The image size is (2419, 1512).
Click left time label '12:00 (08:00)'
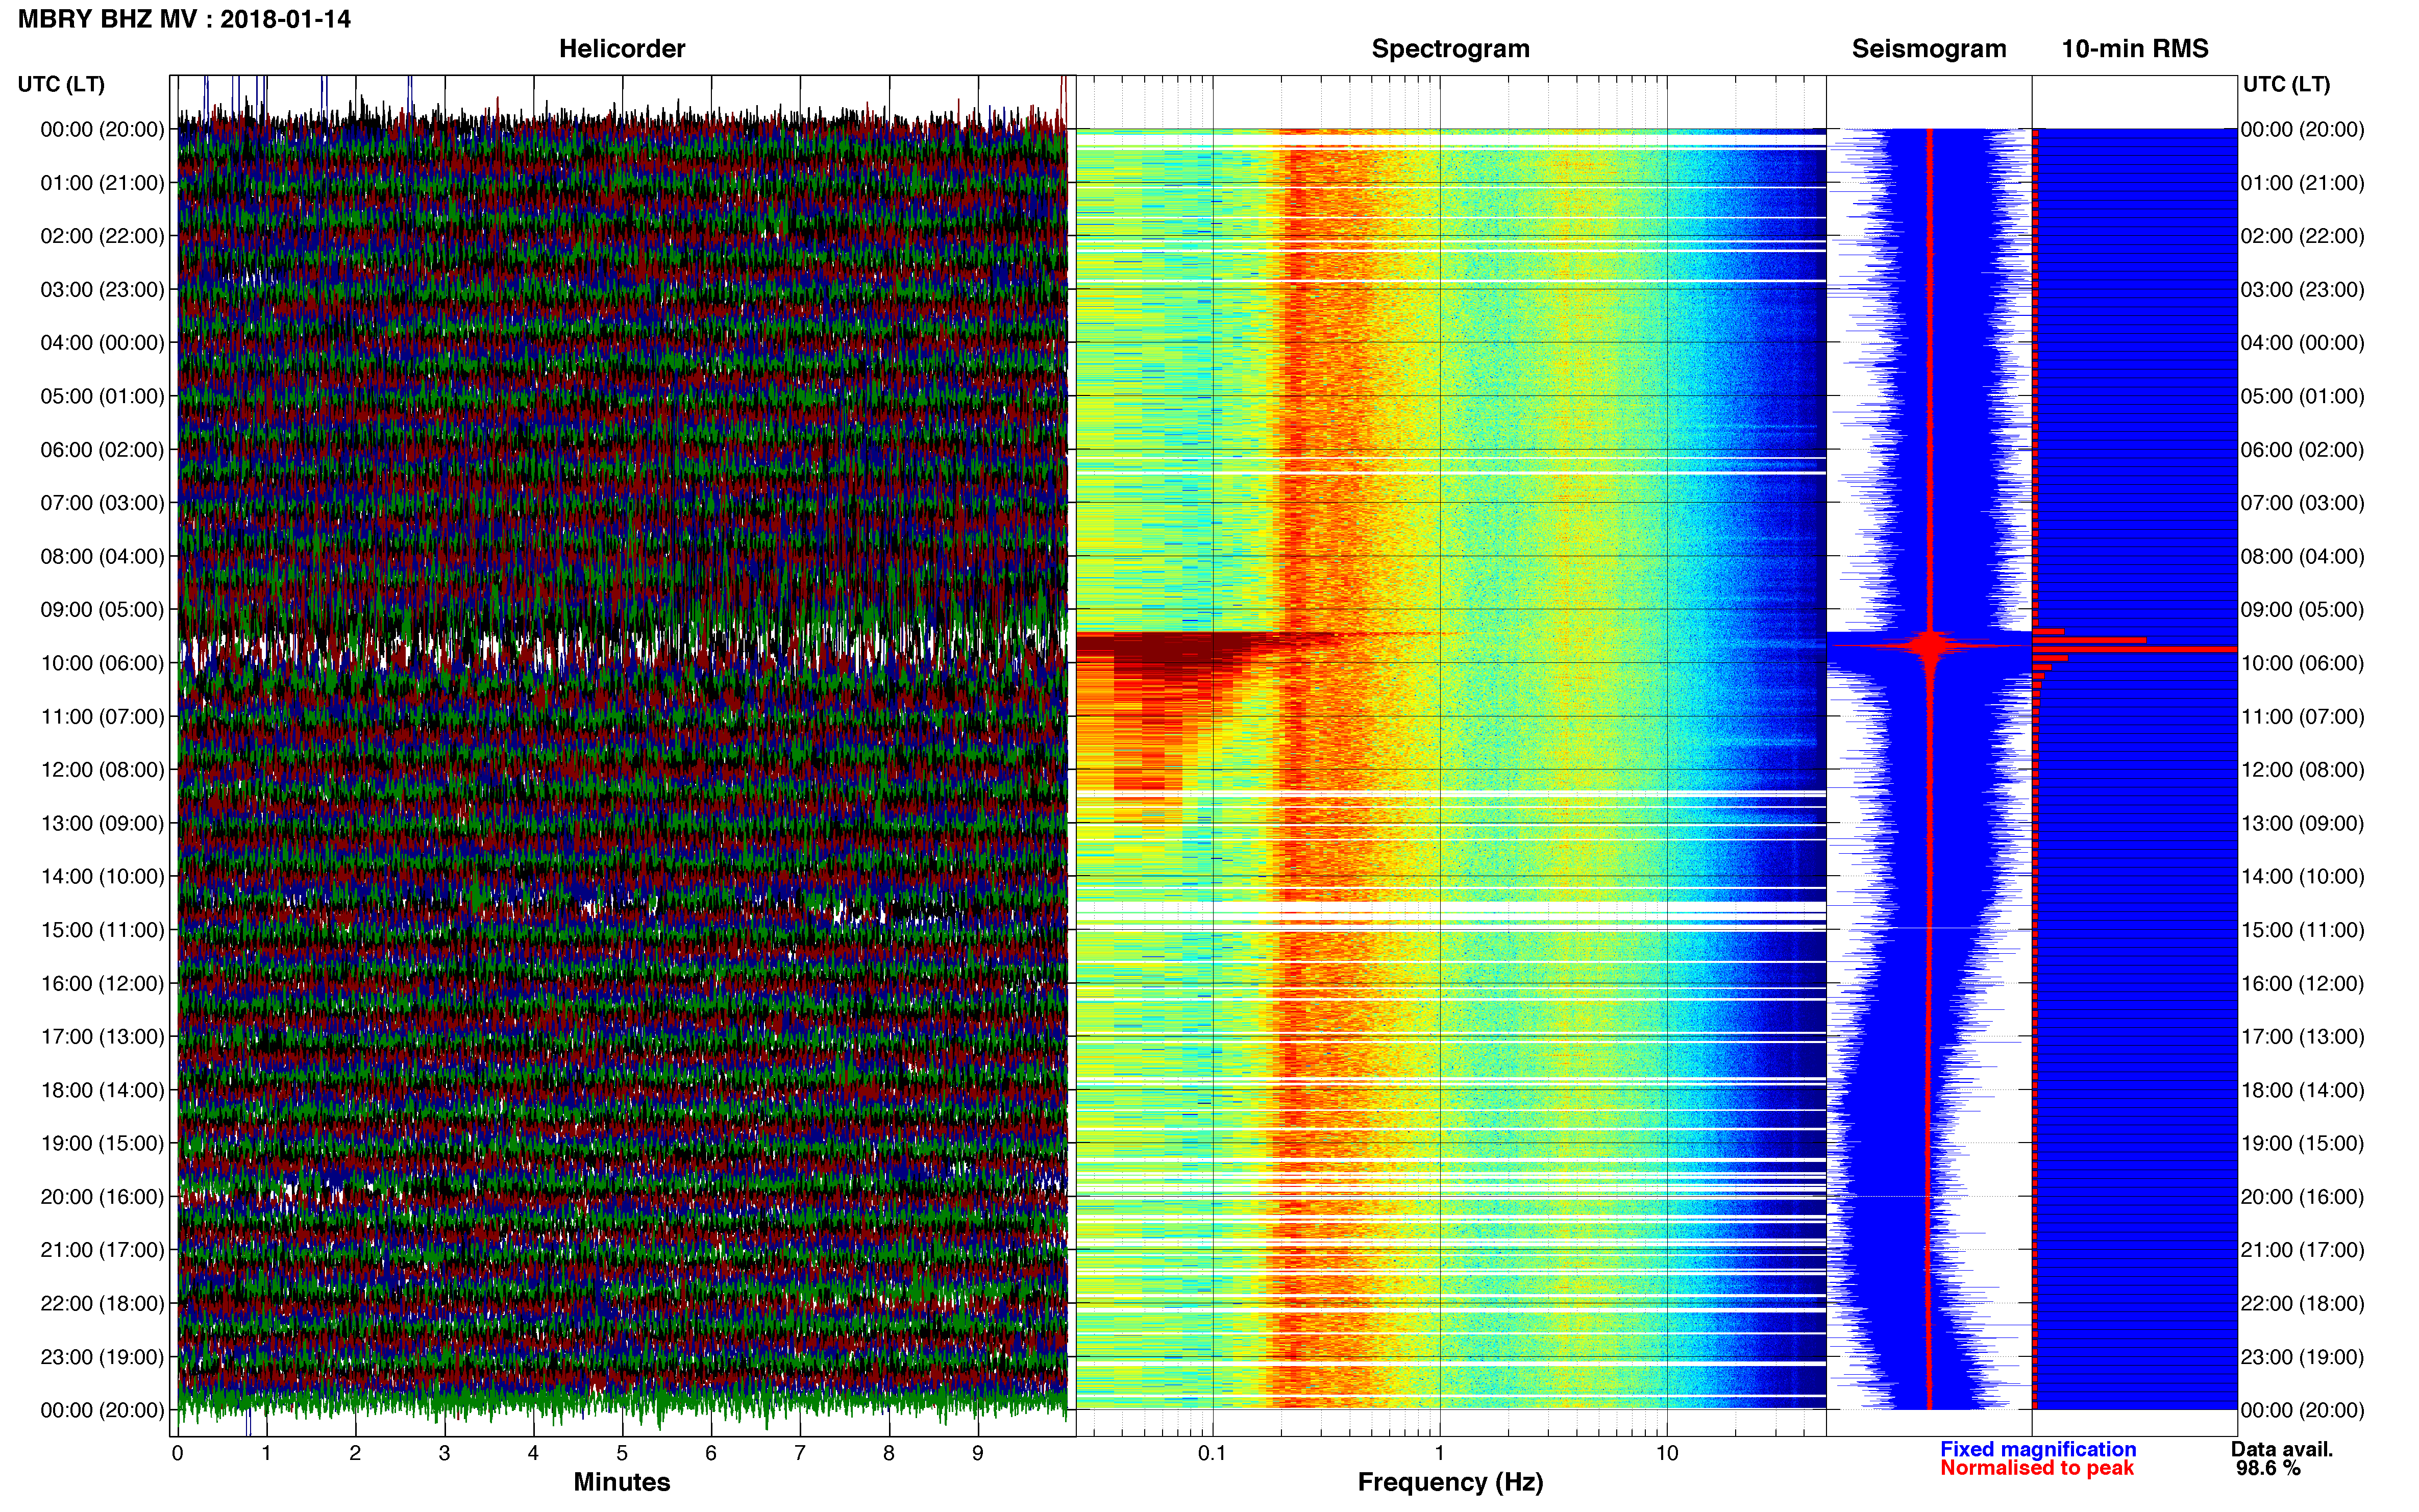click(102, 770)
